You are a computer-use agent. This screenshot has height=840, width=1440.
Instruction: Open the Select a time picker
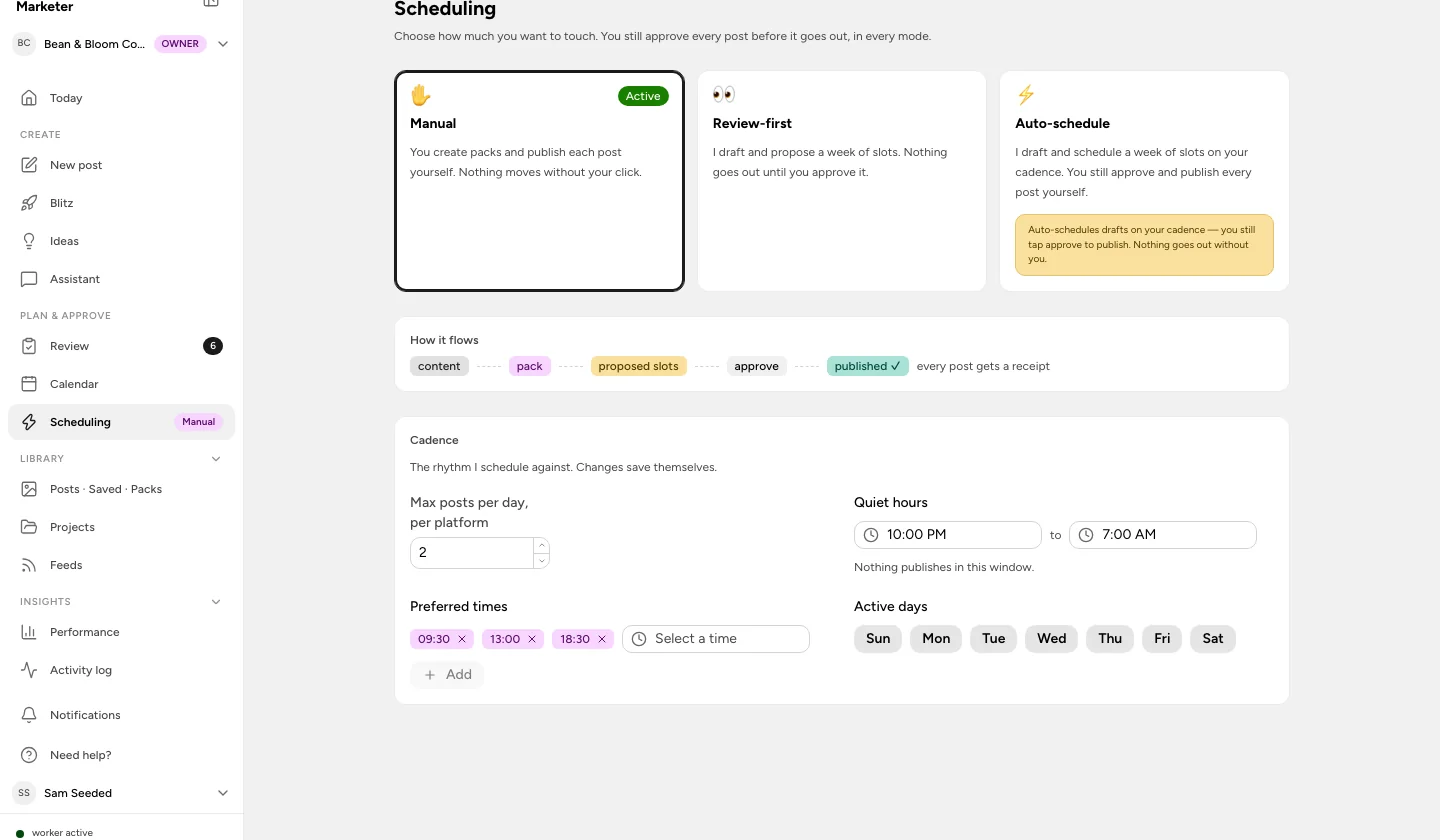pyautogui.click(x=716, y=639)
